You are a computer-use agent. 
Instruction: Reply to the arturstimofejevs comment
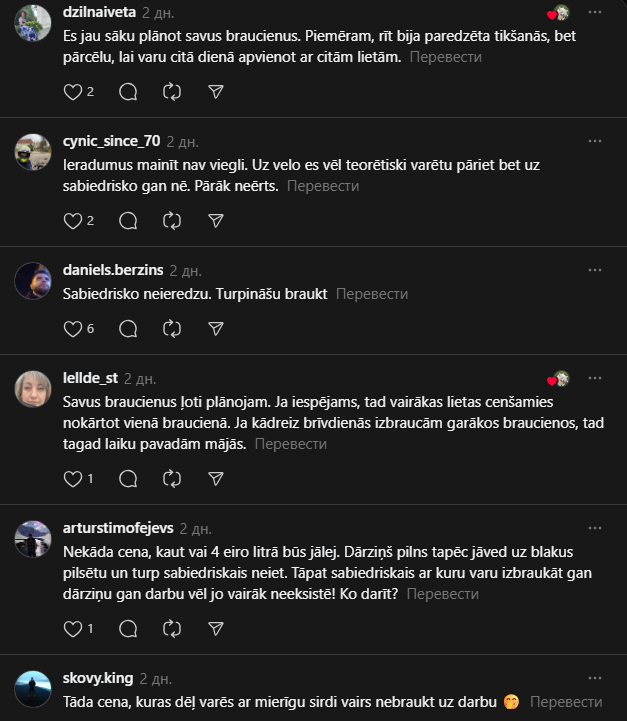tap(128, 629)
